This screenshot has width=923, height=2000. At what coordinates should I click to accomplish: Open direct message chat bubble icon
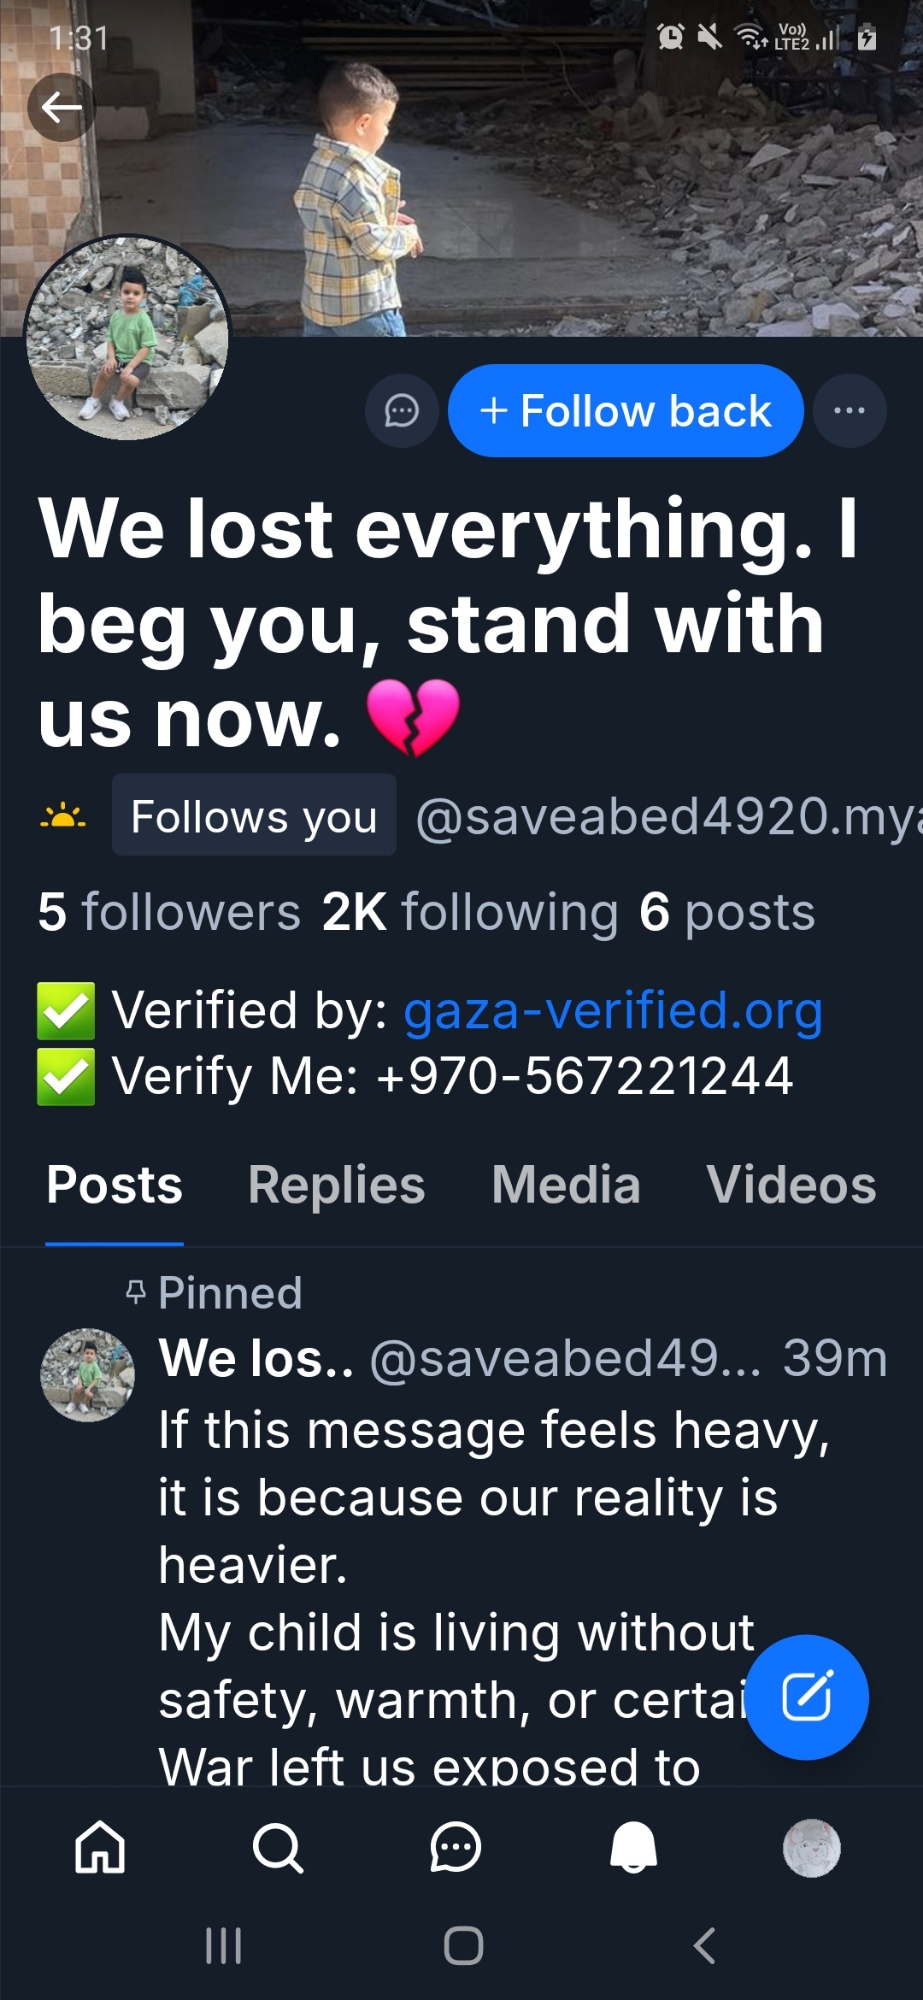point(402,411)
